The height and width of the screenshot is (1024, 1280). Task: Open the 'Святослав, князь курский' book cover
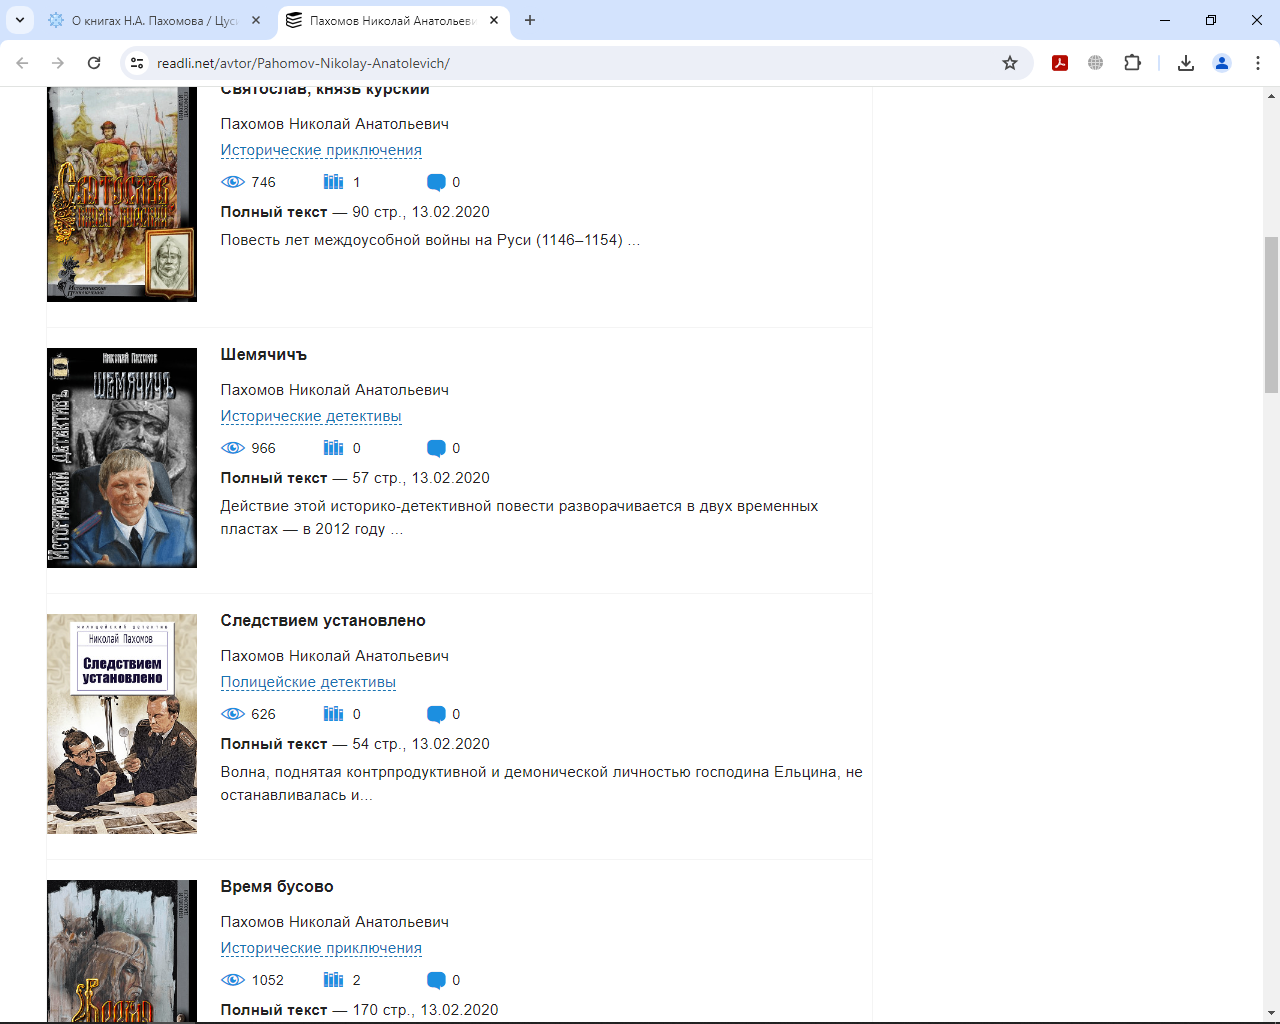coord(122,194)
